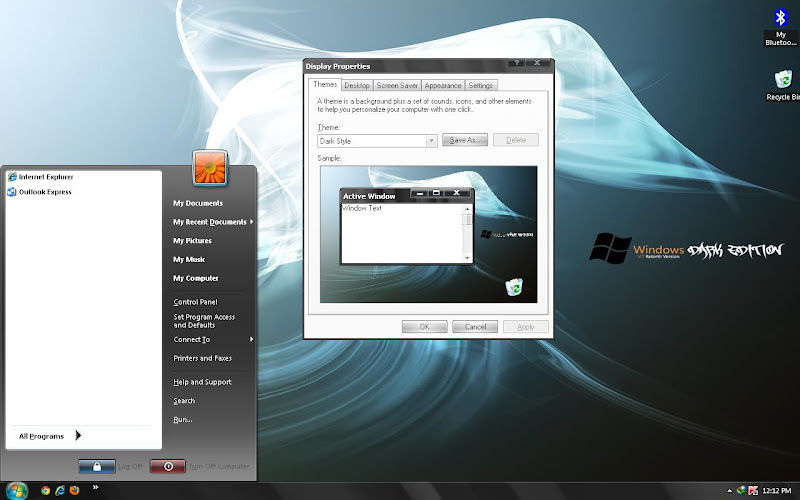Switch to the Themes tab
This screenshot has width=800, height=500.
325,85
